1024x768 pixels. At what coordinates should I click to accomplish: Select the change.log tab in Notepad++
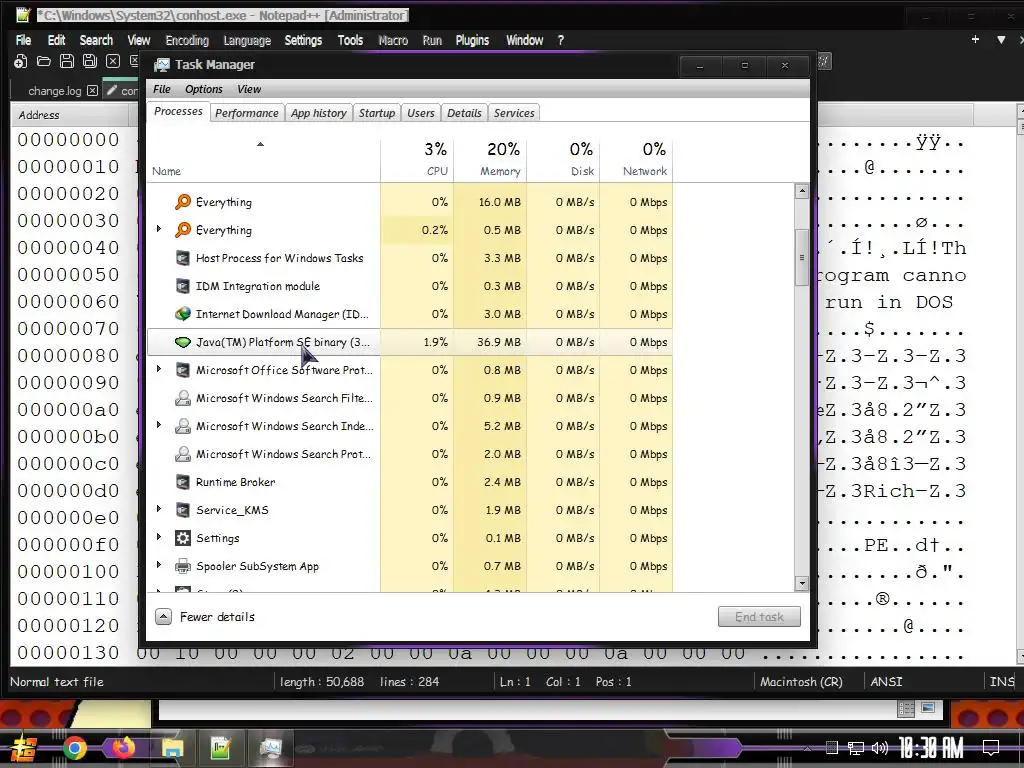(x=54, y=91)
